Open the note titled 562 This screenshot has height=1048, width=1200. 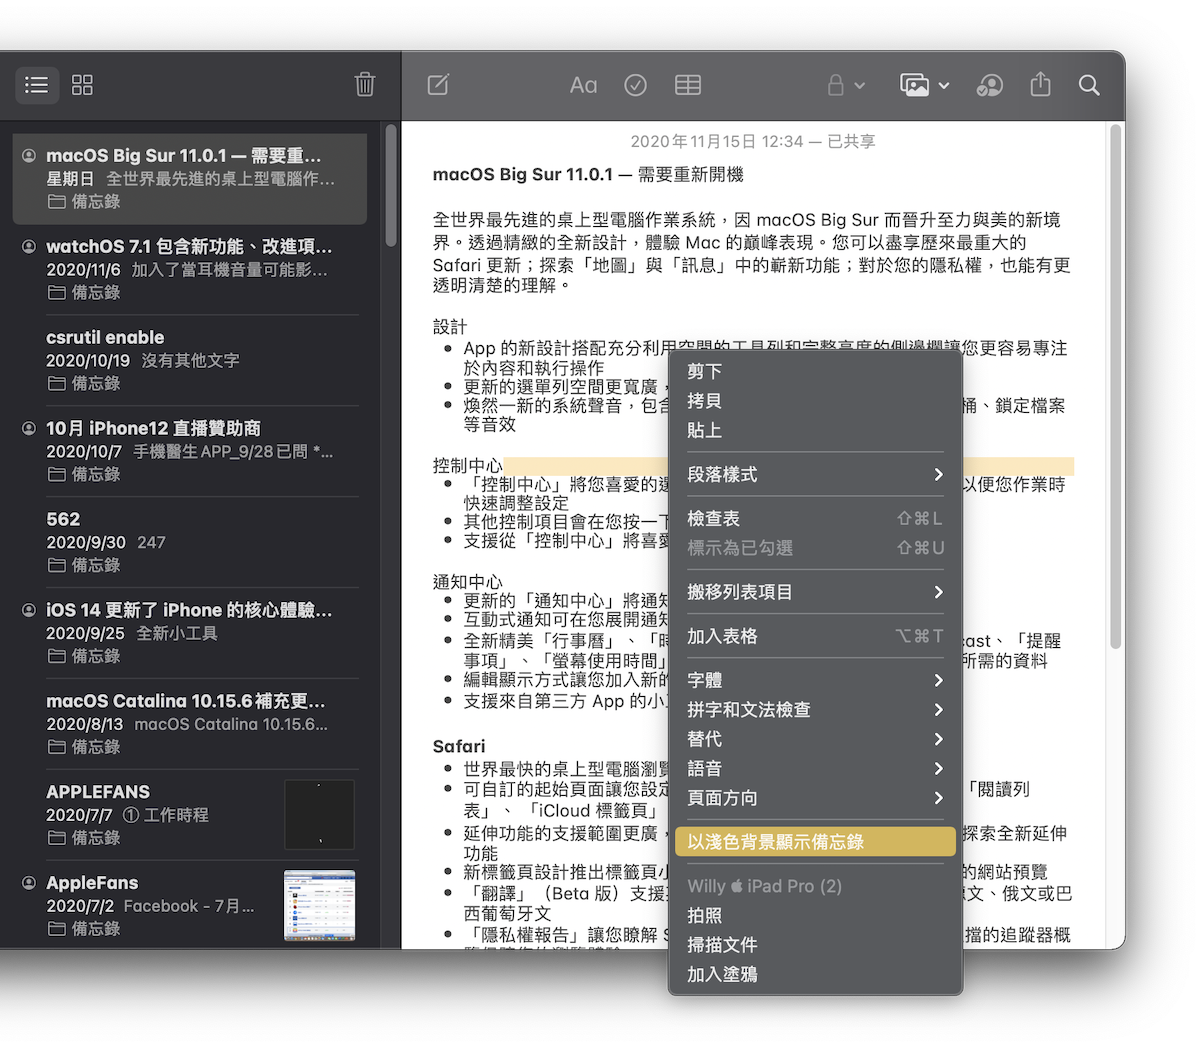189,542
